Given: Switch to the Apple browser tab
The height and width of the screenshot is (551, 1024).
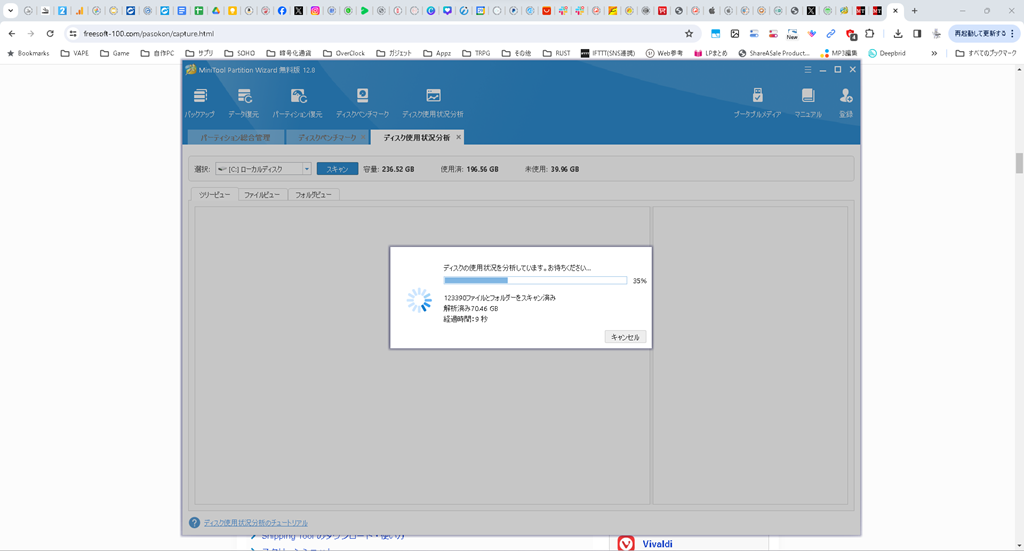Looking at the screenshot, I should 712,10.
